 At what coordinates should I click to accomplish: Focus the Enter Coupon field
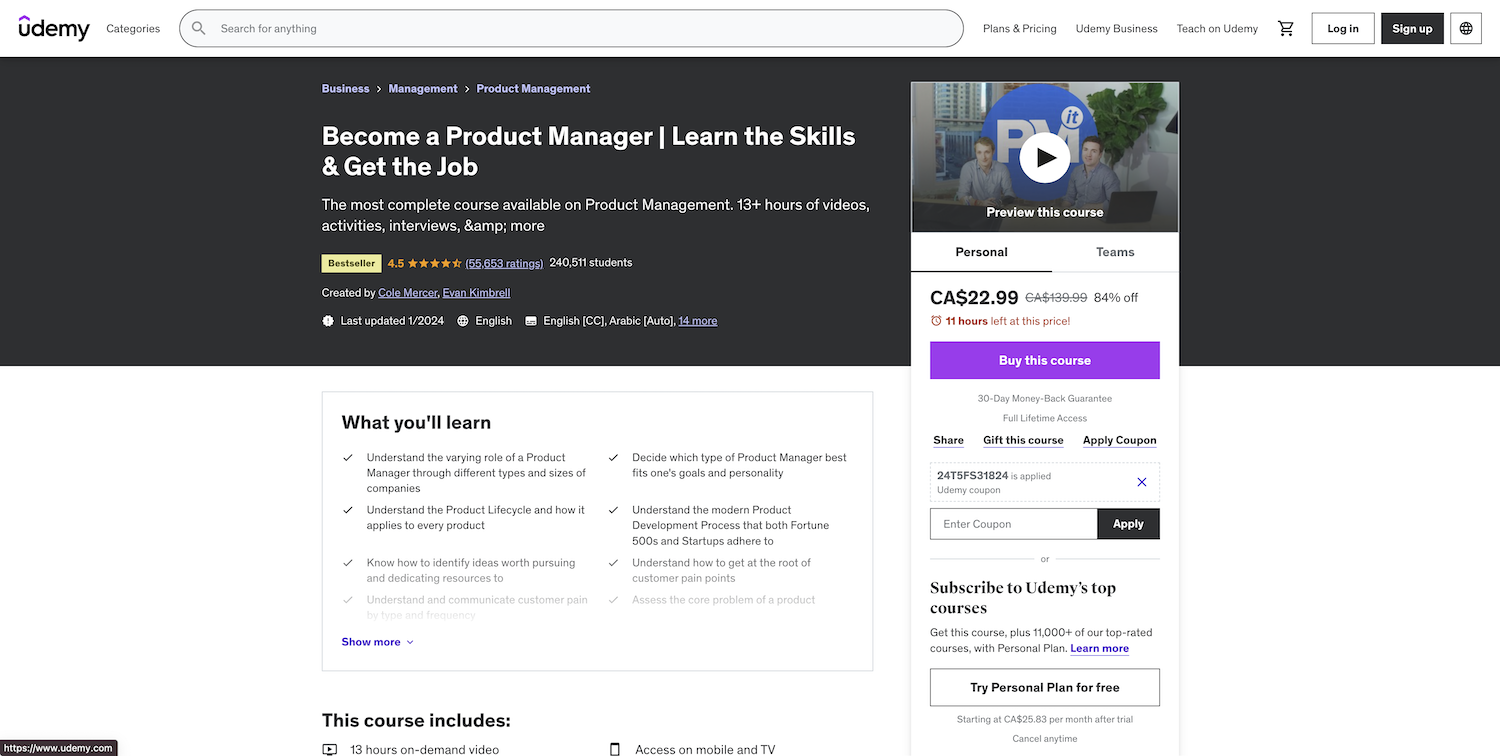(1014, 524)
